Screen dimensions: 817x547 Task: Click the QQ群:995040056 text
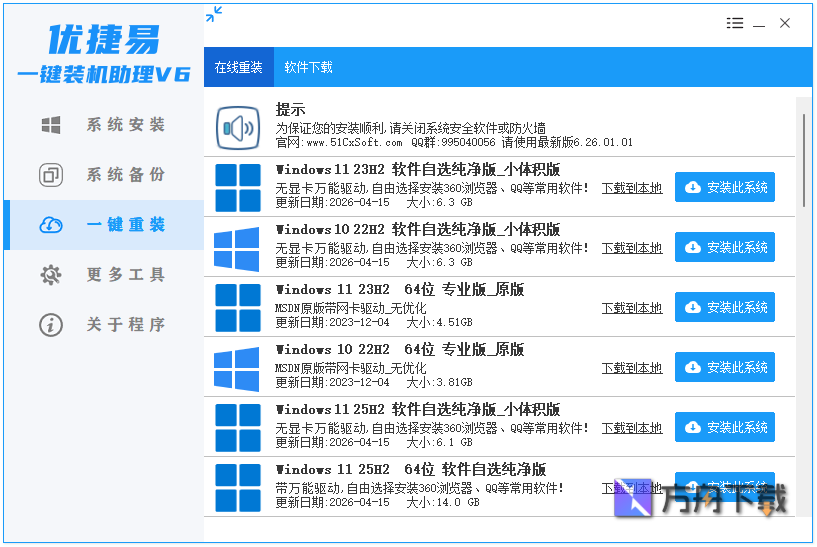(453, 142)
